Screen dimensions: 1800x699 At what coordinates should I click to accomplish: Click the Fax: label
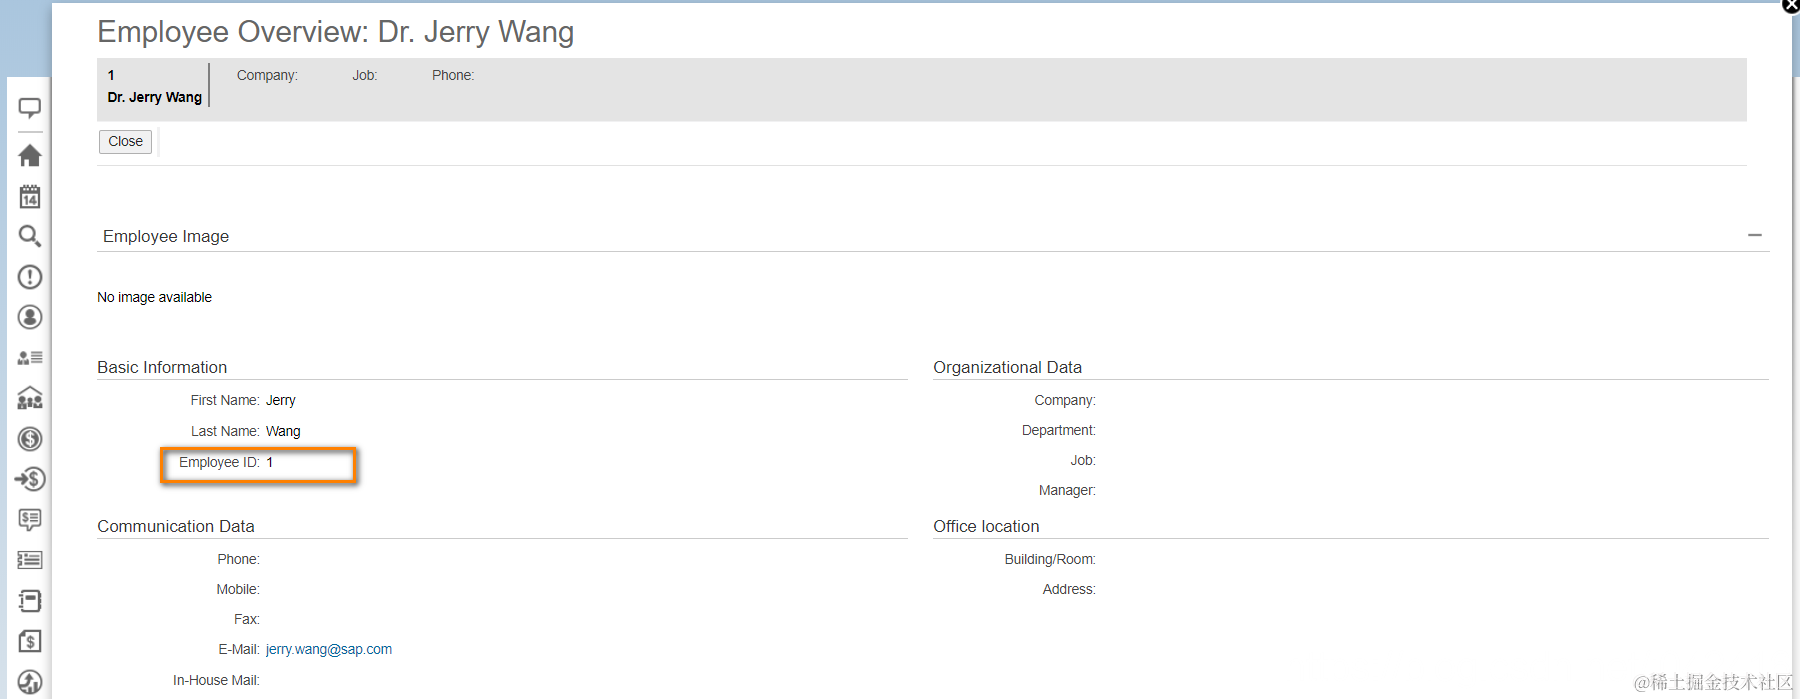pos(247,620)
